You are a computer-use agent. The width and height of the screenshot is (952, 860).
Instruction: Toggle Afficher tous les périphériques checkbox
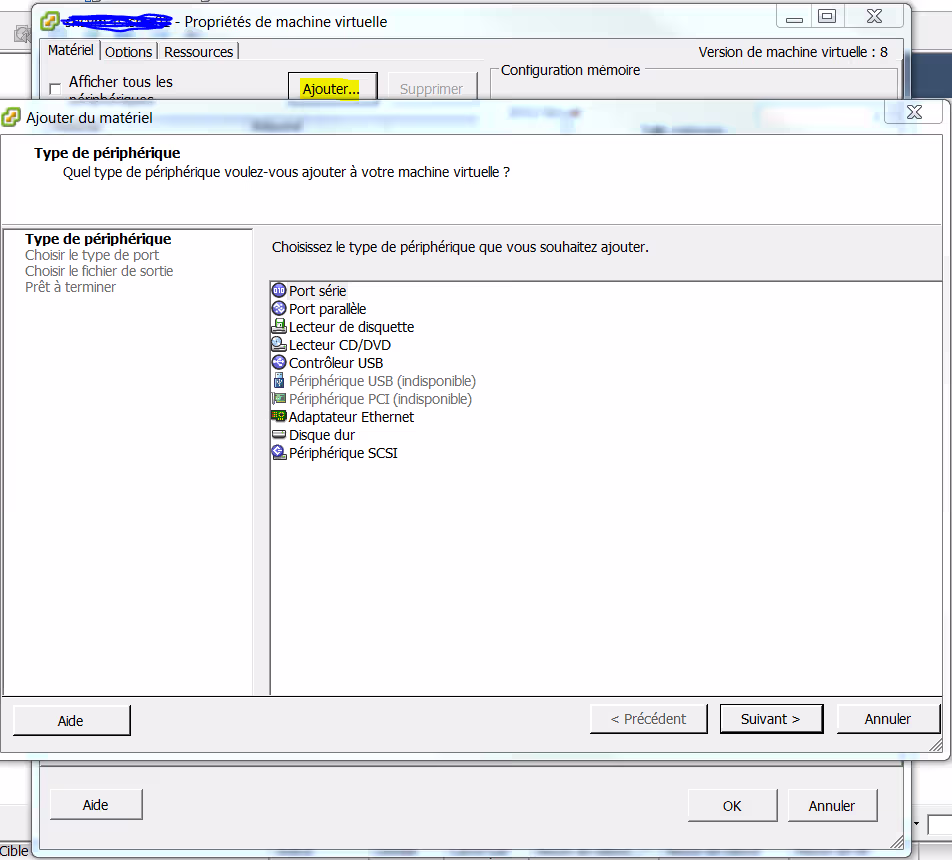(x=55, y=89)
